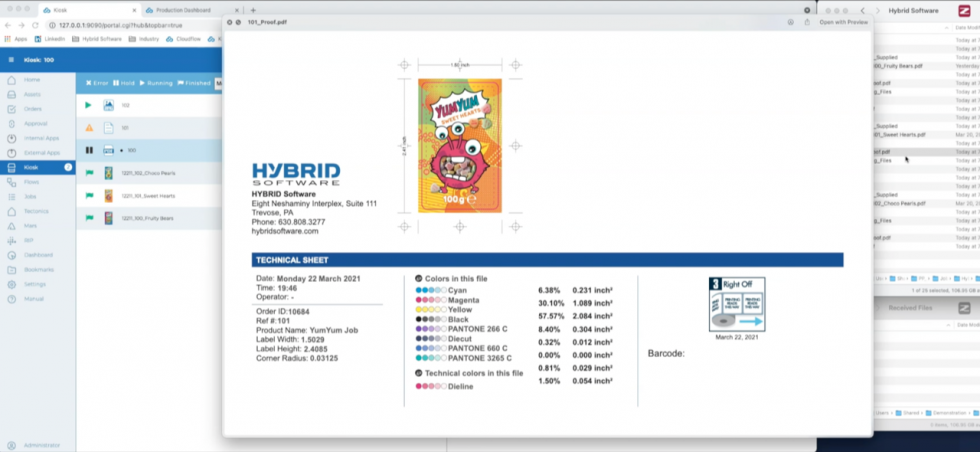The image size is (980, 452).
Task: Go back in the Hybrid Software Finder window
Action: tap(862, 11)
